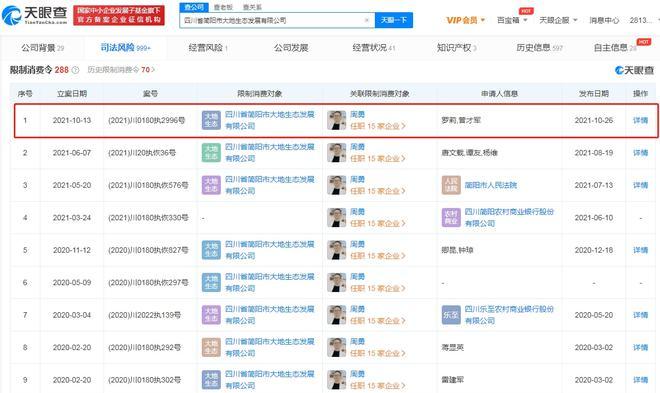The image size is (660, 393).
Task: Open 详情 for row 2 dated 2021-06-07
Action: point(640,153)
